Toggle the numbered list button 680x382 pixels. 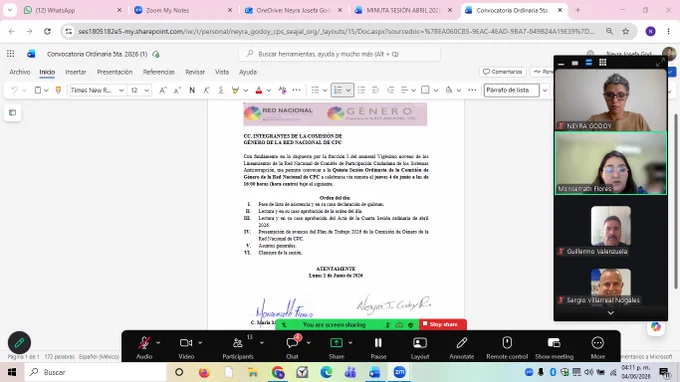338,90
